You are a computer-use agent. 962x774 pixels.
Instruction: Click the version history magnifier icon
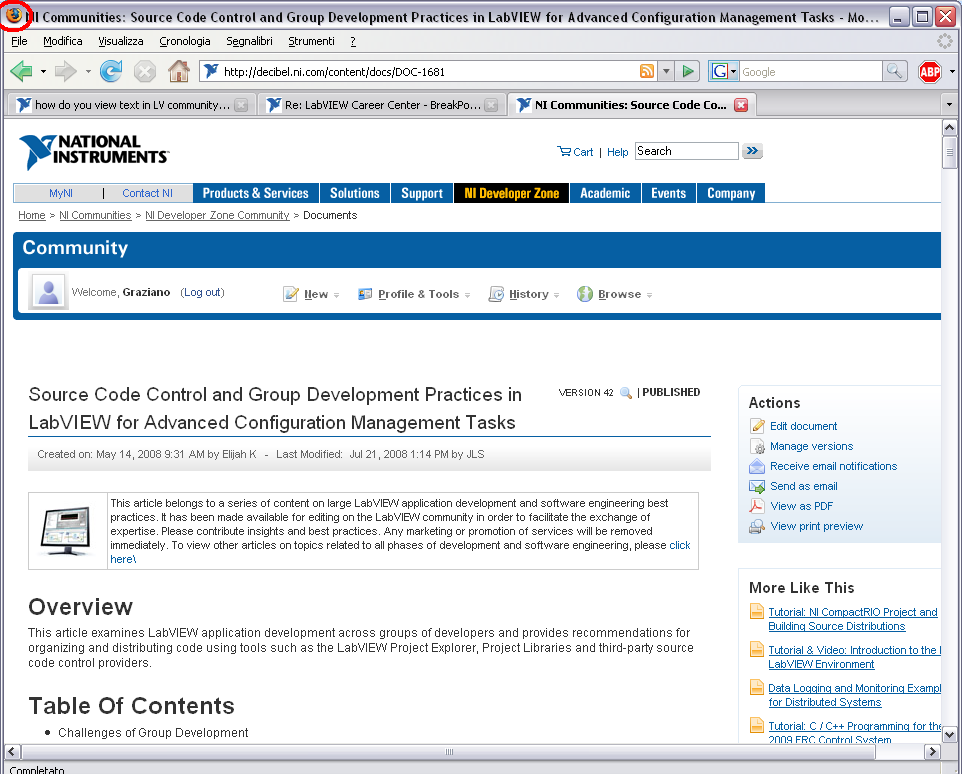click(x=626, y=393)
